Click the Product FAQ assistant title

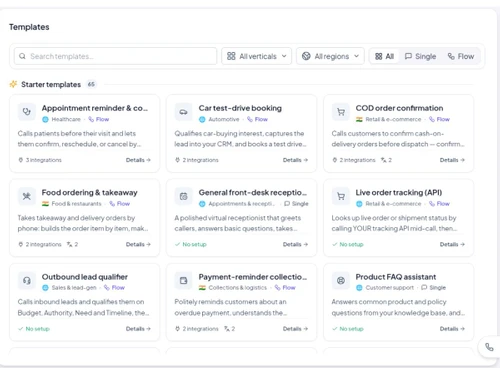coord(396,277)
